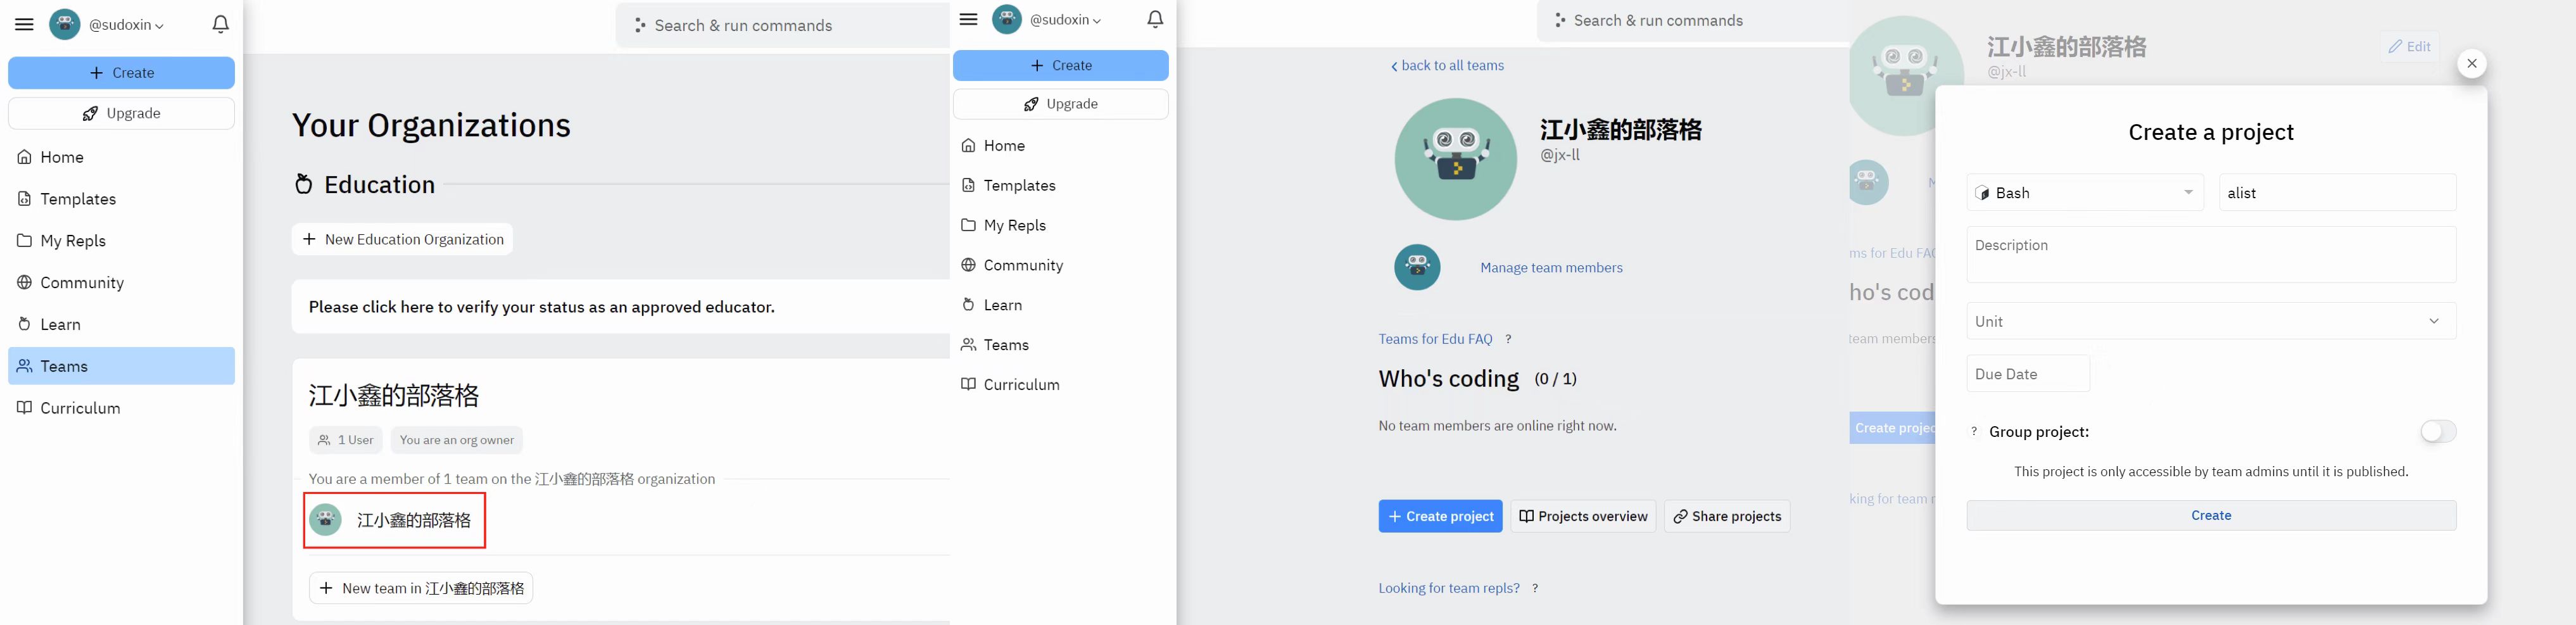
Task: Click @sudoxin avatar in team page panel
Action: (x=1007, y=19)
